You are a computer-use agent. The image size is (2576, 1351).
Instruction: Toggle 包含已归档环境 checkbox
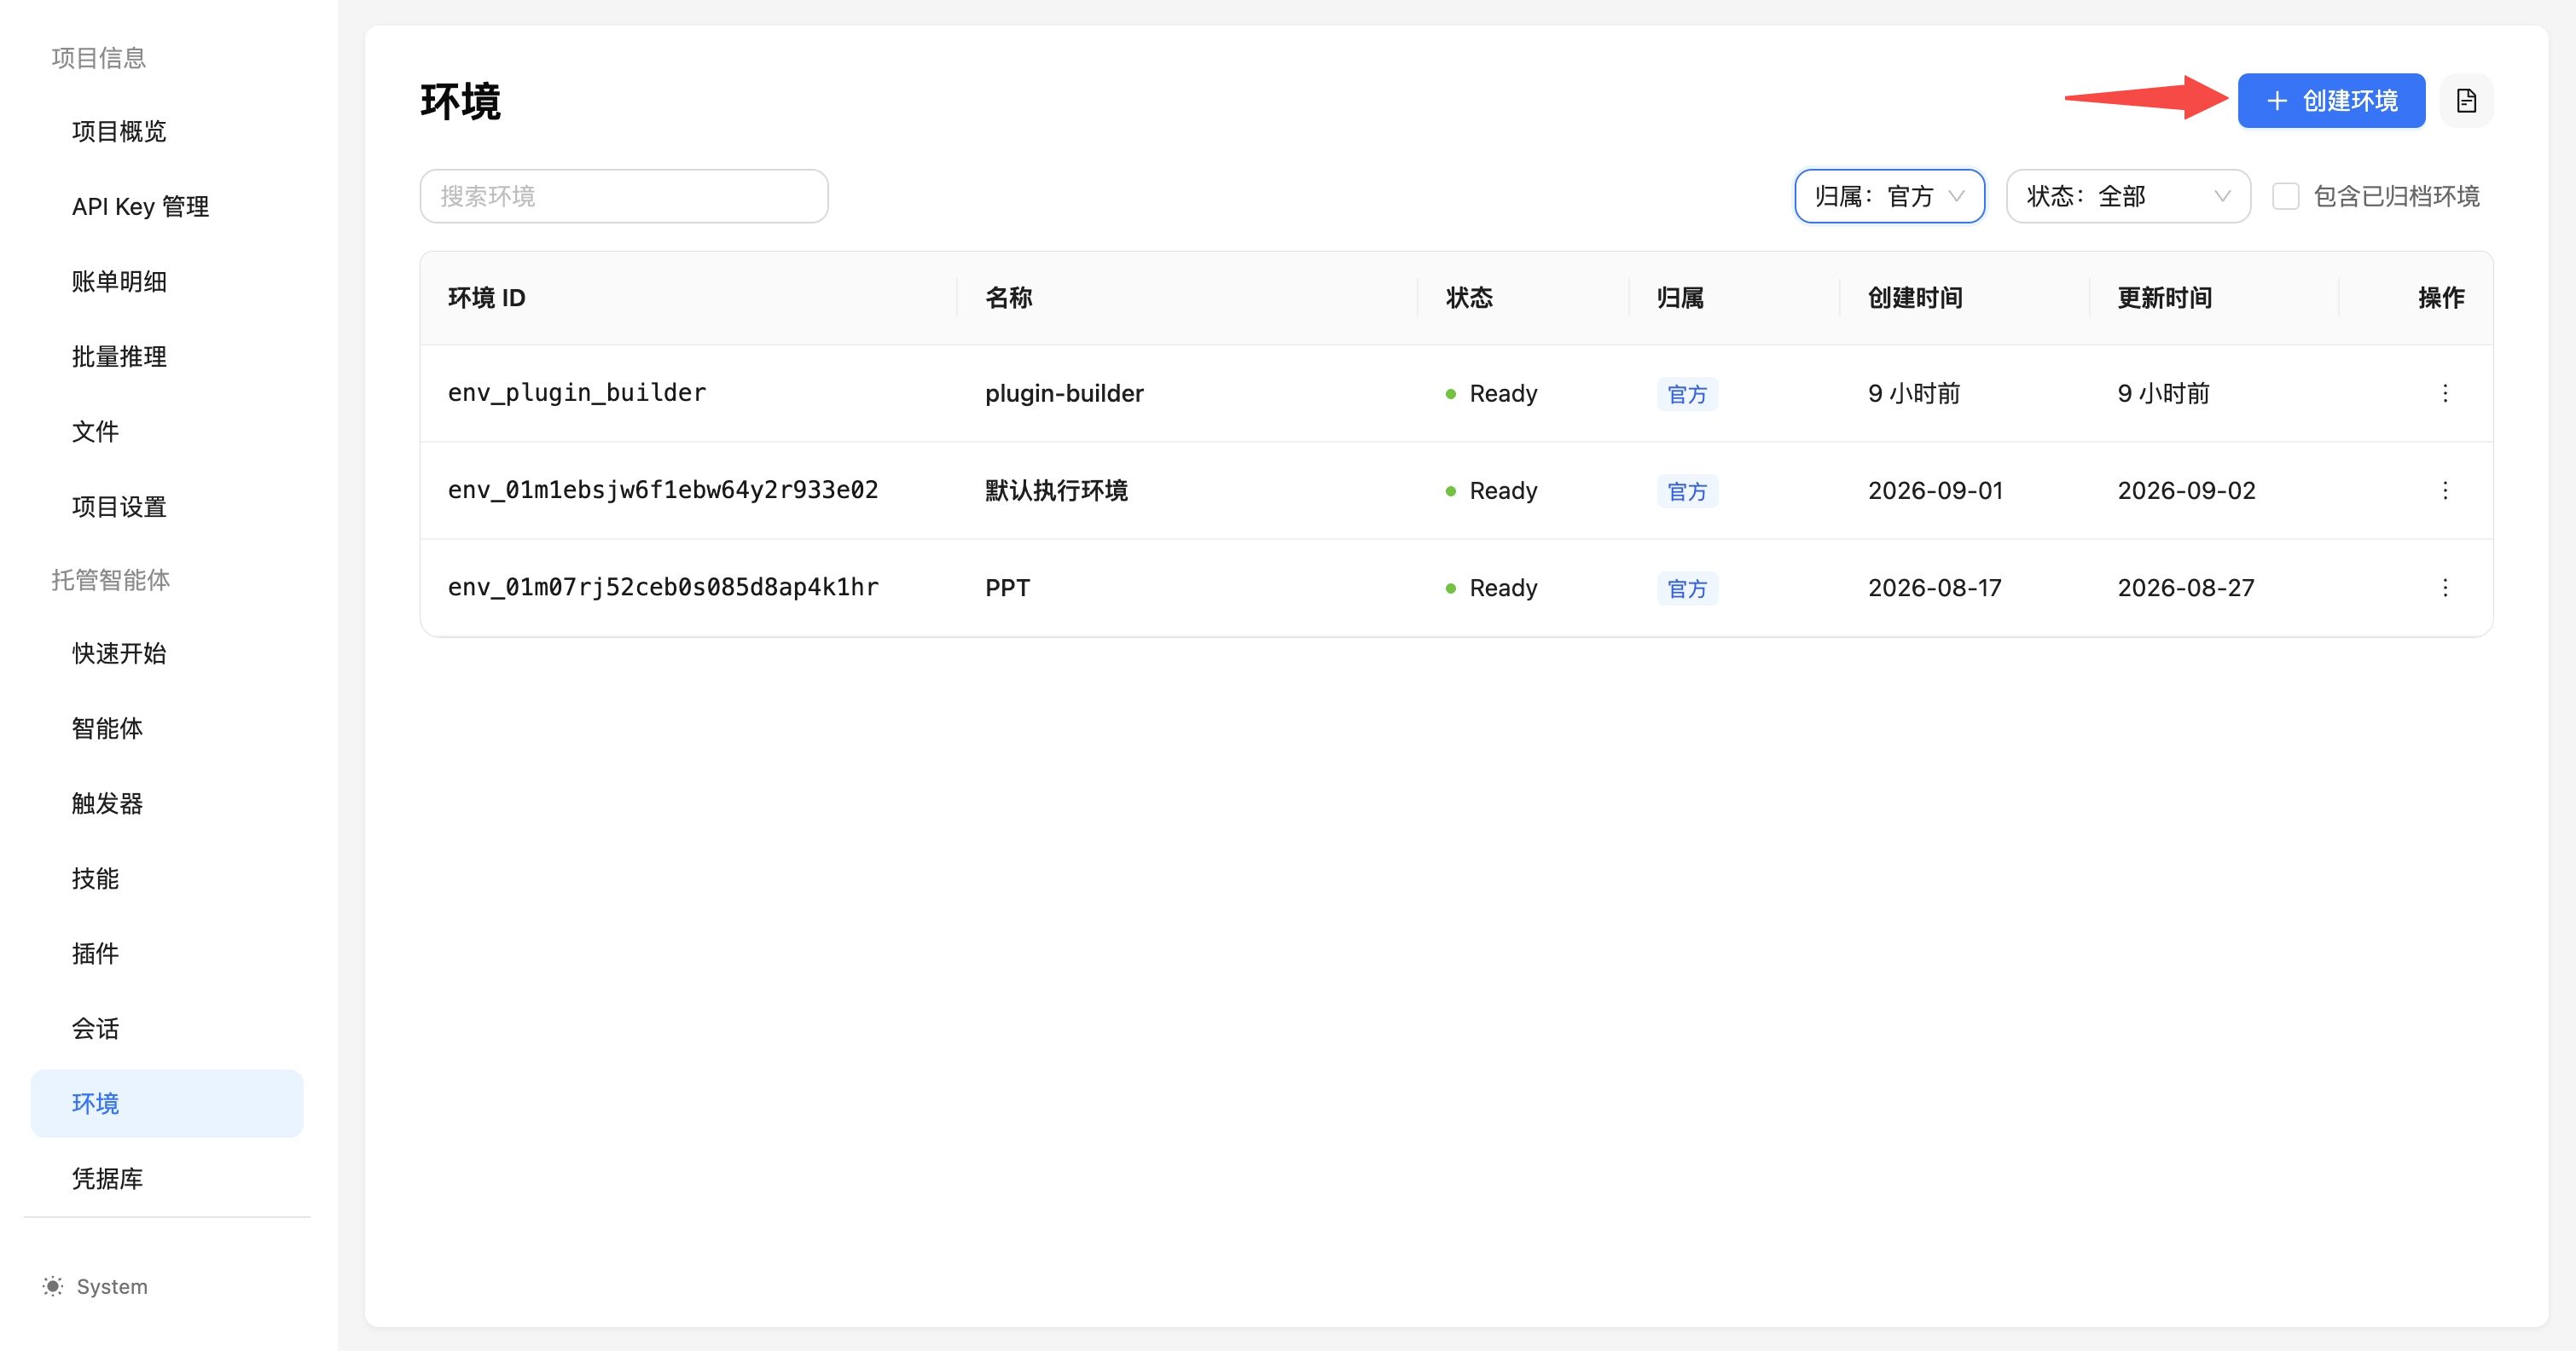coord(2285,196)
